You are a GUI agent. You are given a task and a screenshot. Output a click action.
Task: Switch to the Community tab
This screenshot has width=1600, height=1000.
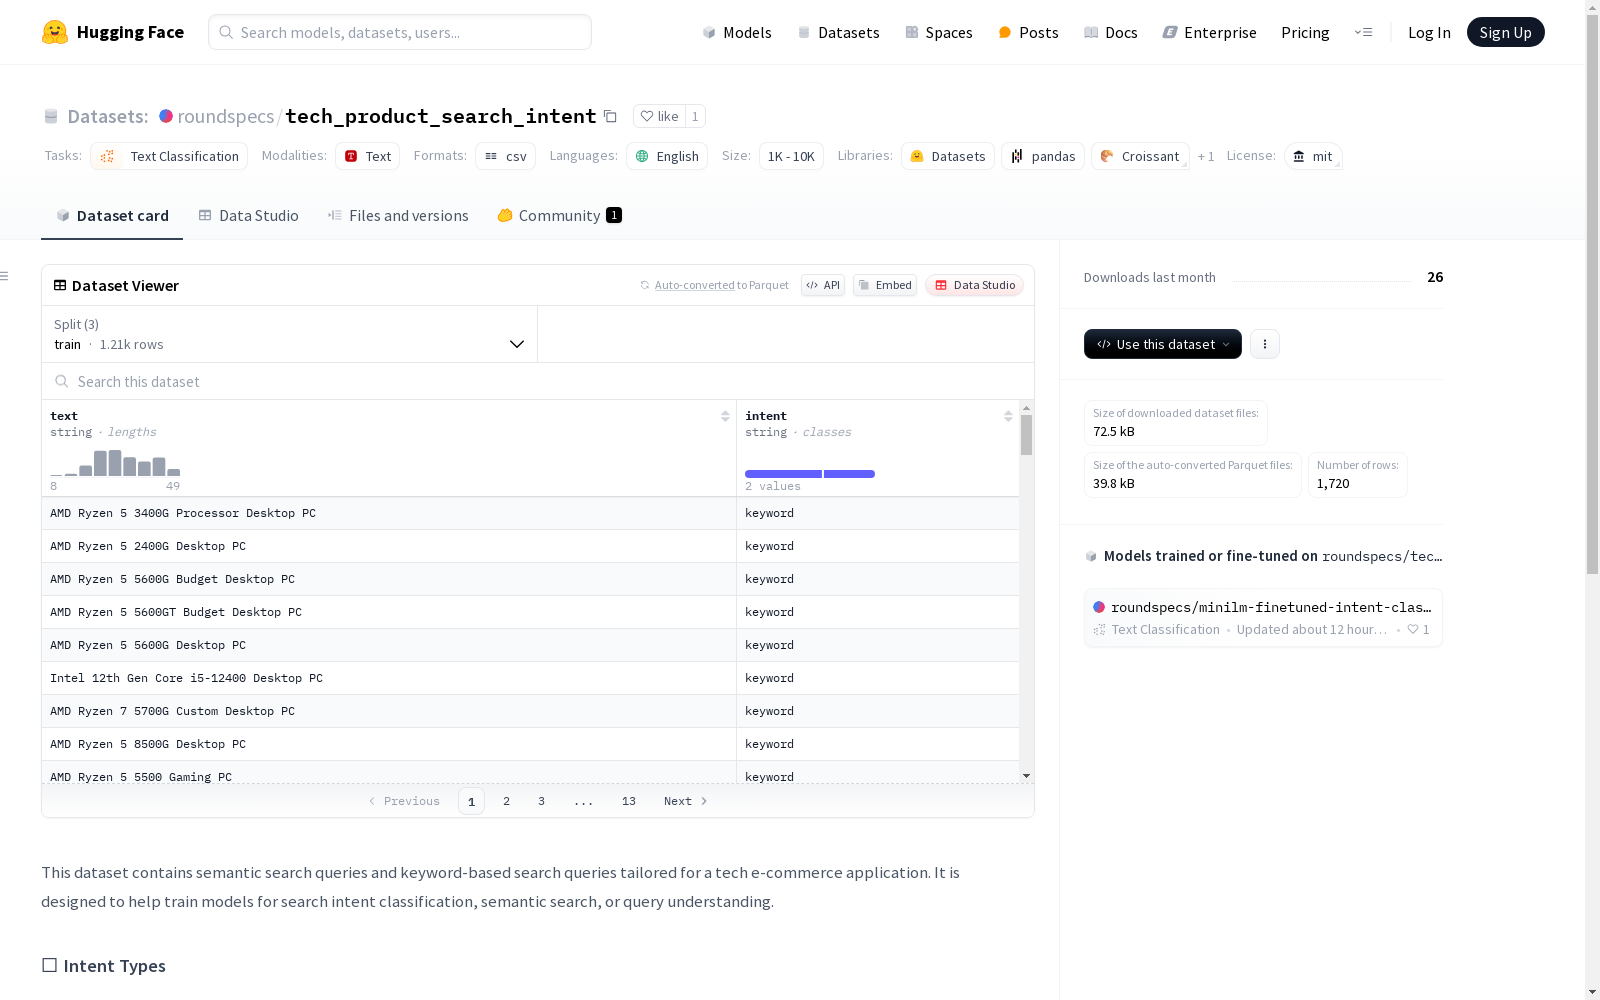point(559,216)
